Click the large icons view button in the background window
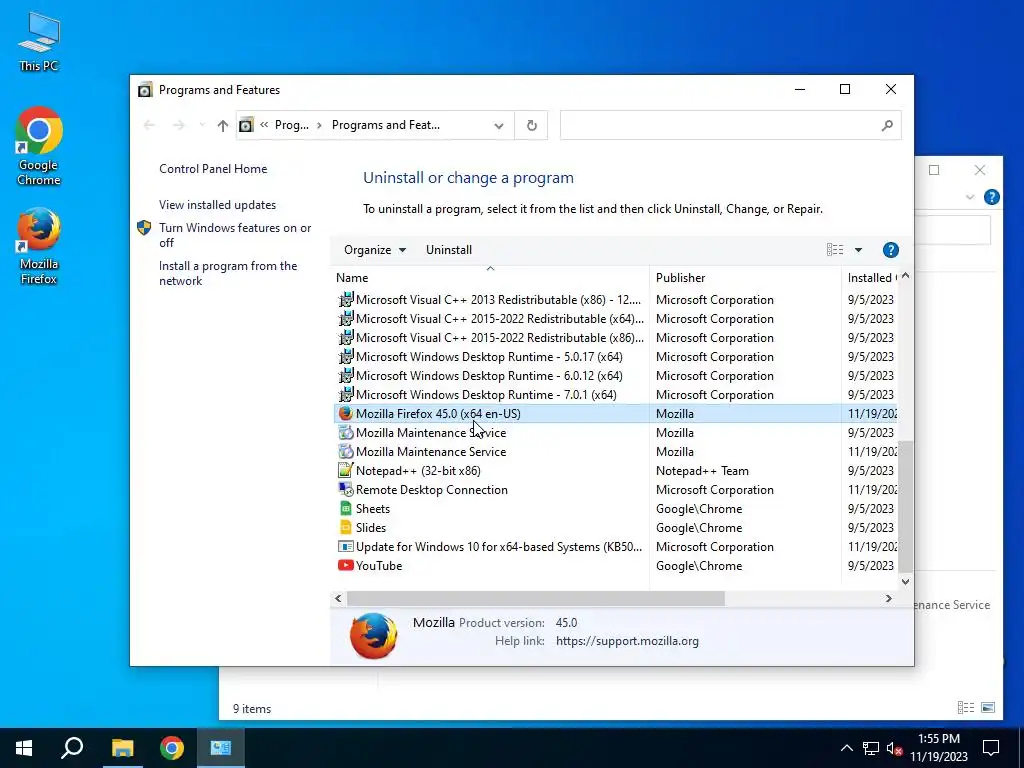 (988, 707)
